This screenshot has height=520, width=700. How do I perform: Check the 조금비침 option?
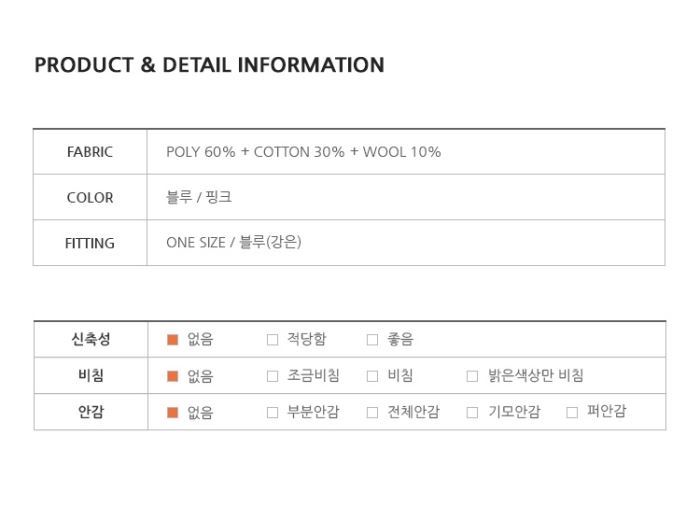click(x=272, y=376)
